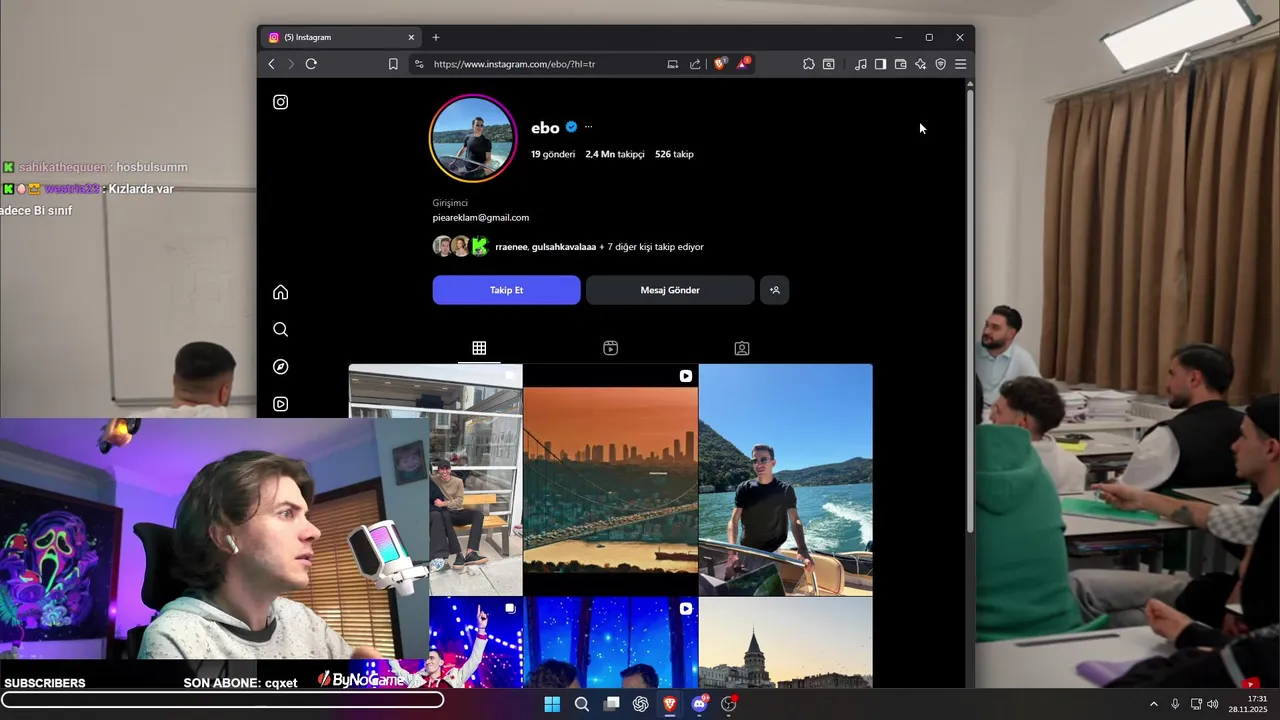Open Instagram search icon in sidebar
Screen dimensions: 1280x720
coord(281,329)
